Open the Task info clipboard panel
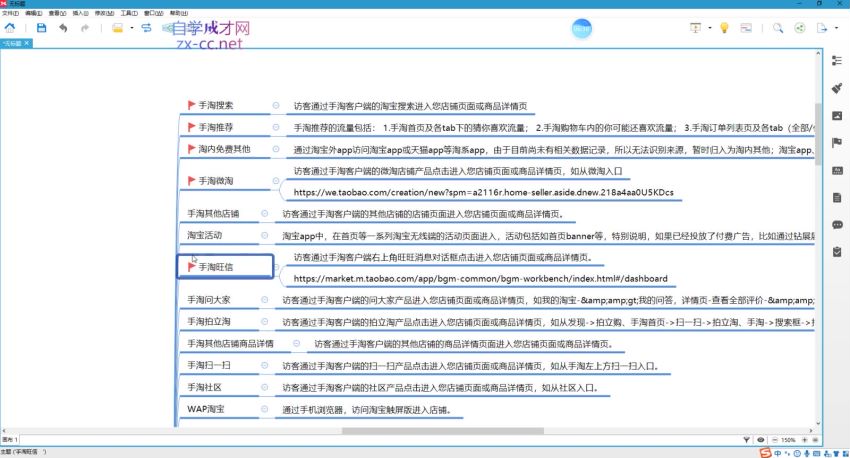Viewport: 850px width, 458px height. click(837, 251)
